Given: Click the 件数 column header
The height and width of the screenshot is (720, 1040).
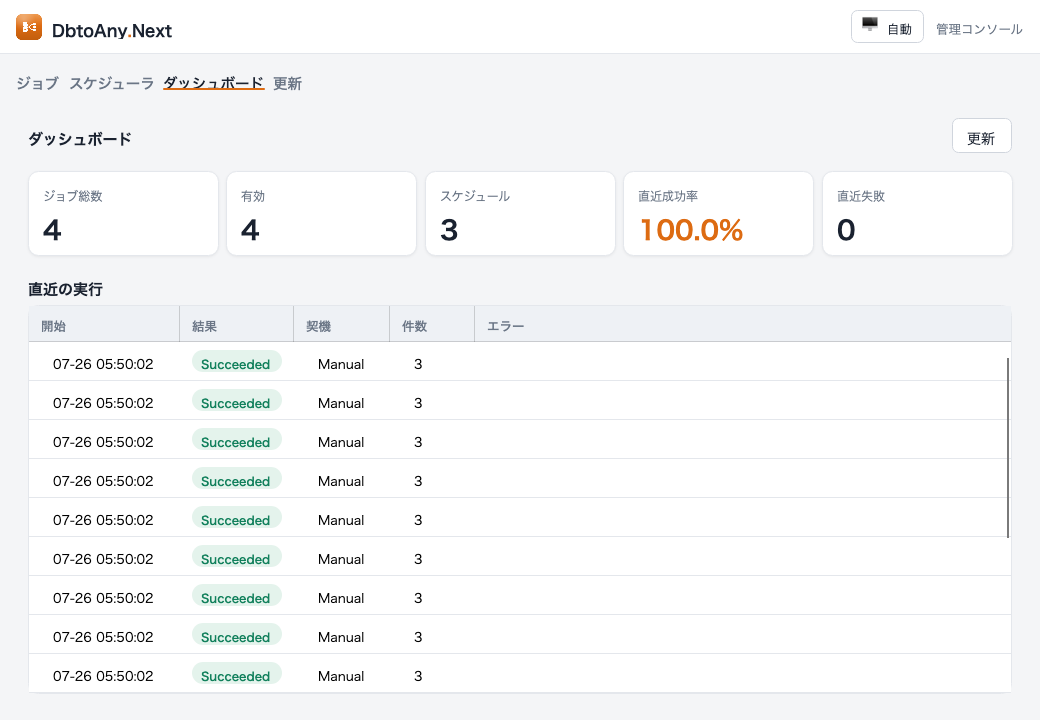Looking at the screenshot, I should [432, 324].
